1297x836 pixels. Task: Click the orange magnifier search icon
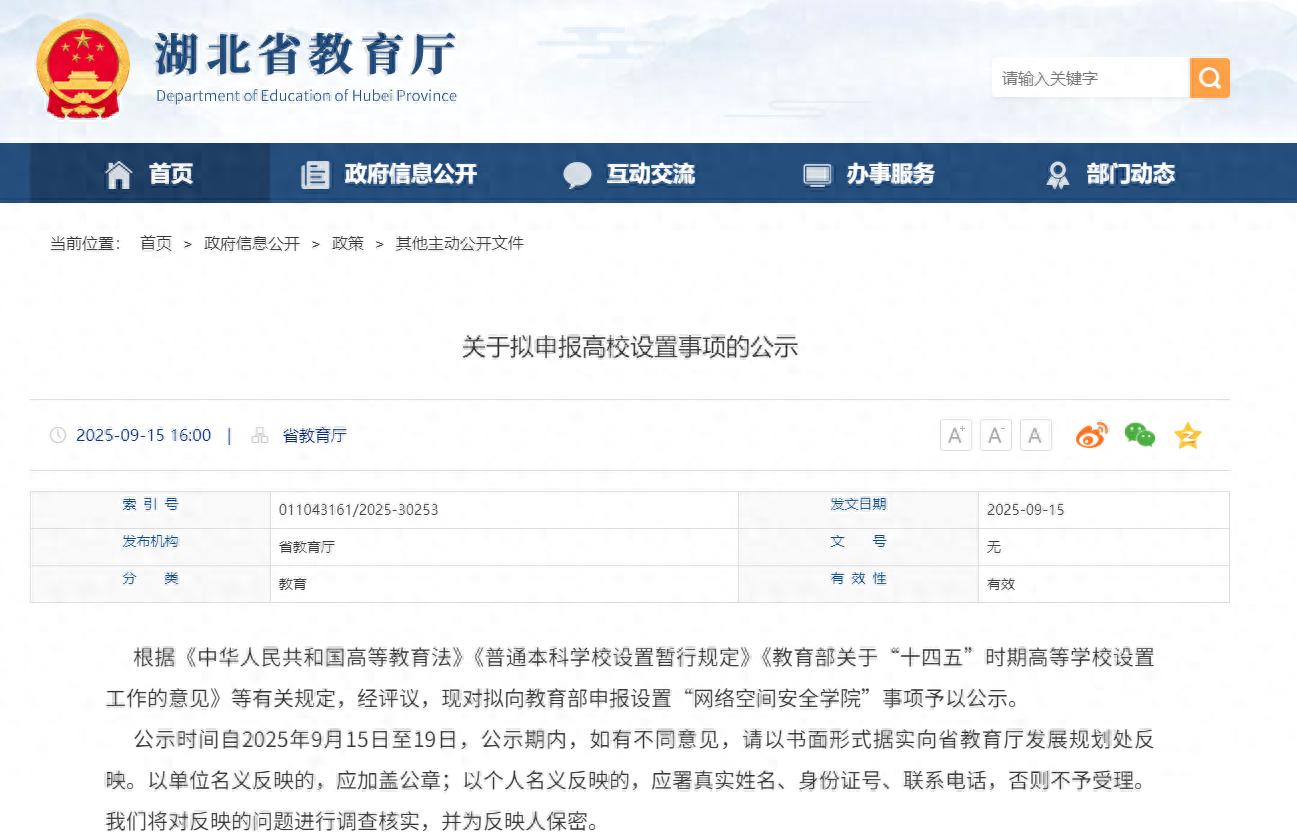pyautogui.click(x=1209, y=77)
